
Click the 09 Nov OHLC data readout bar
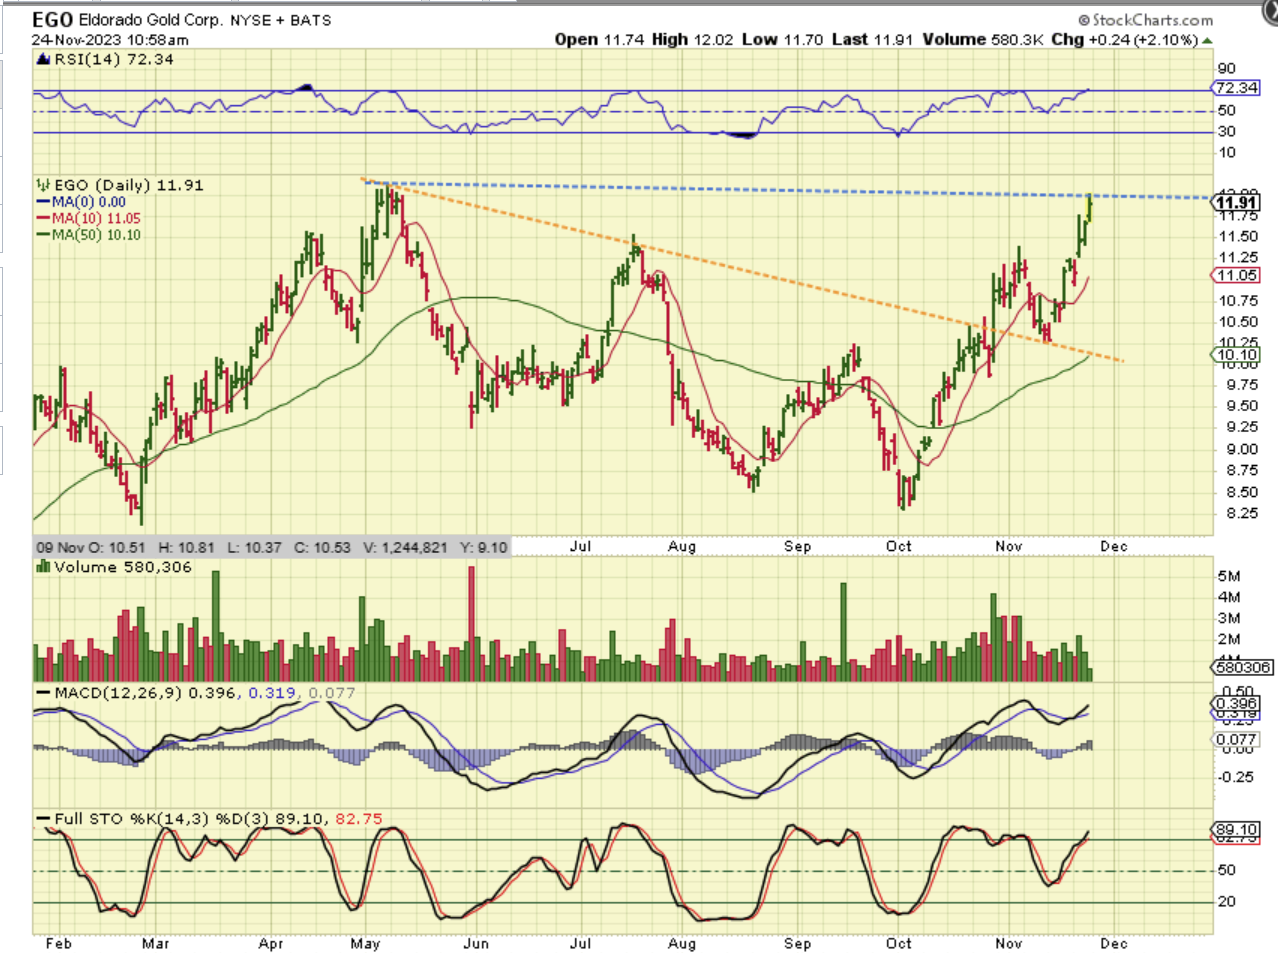point(272,547)
